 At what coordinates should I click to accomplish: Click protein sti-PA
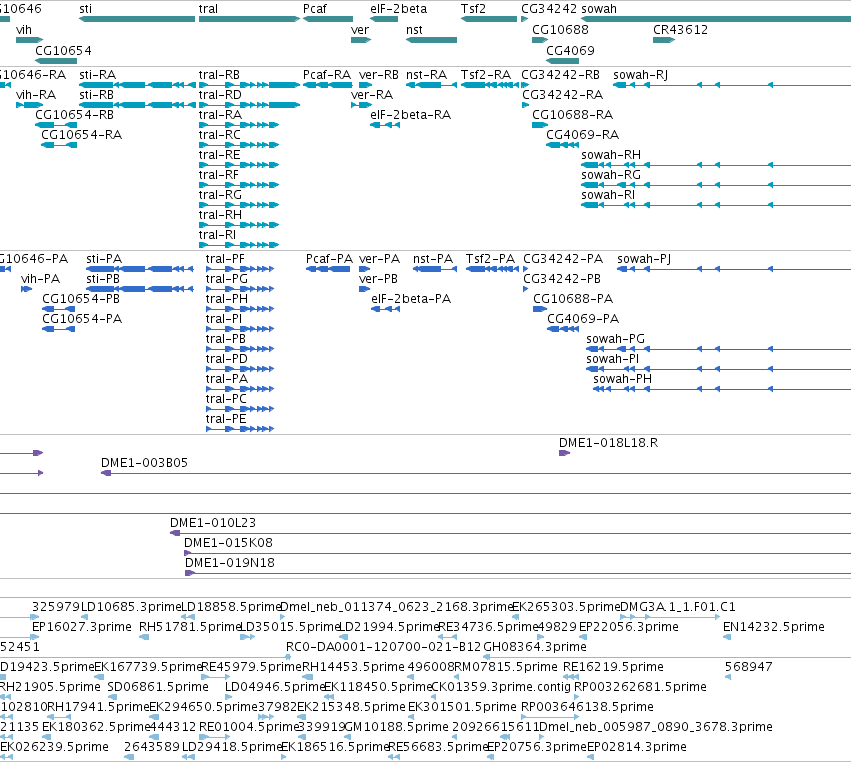(x=139, y=269)
